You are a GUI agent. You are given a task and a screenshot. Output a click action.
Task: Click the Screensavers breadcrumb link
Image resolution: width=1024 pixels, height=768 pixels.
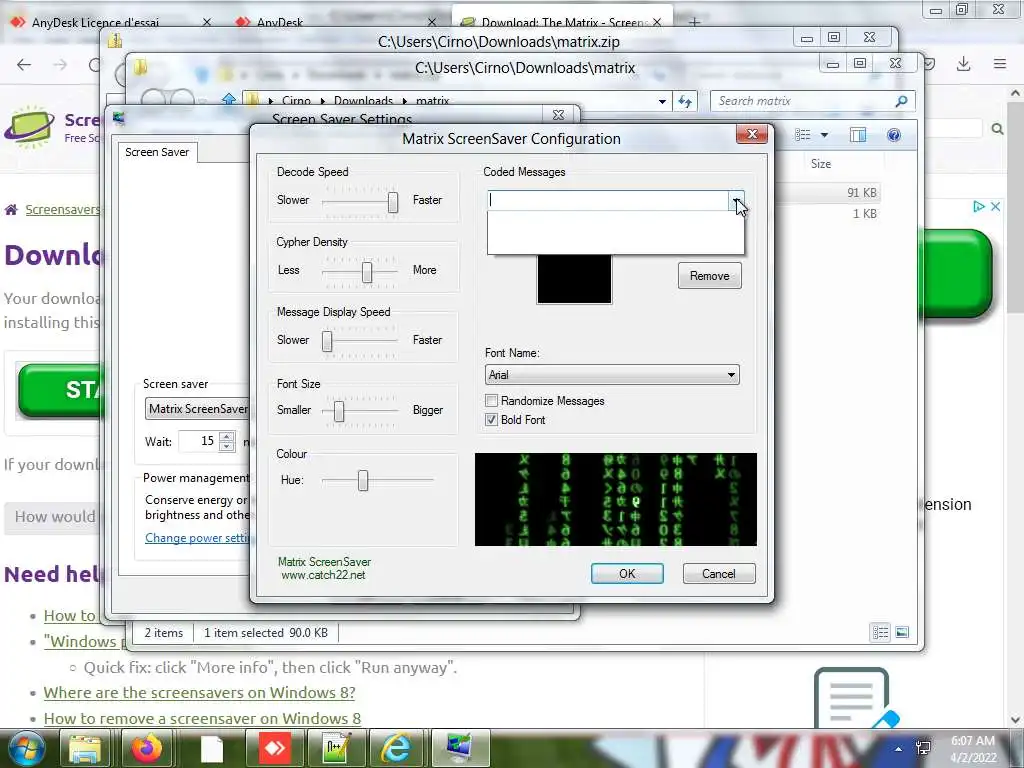coord(63,210)
